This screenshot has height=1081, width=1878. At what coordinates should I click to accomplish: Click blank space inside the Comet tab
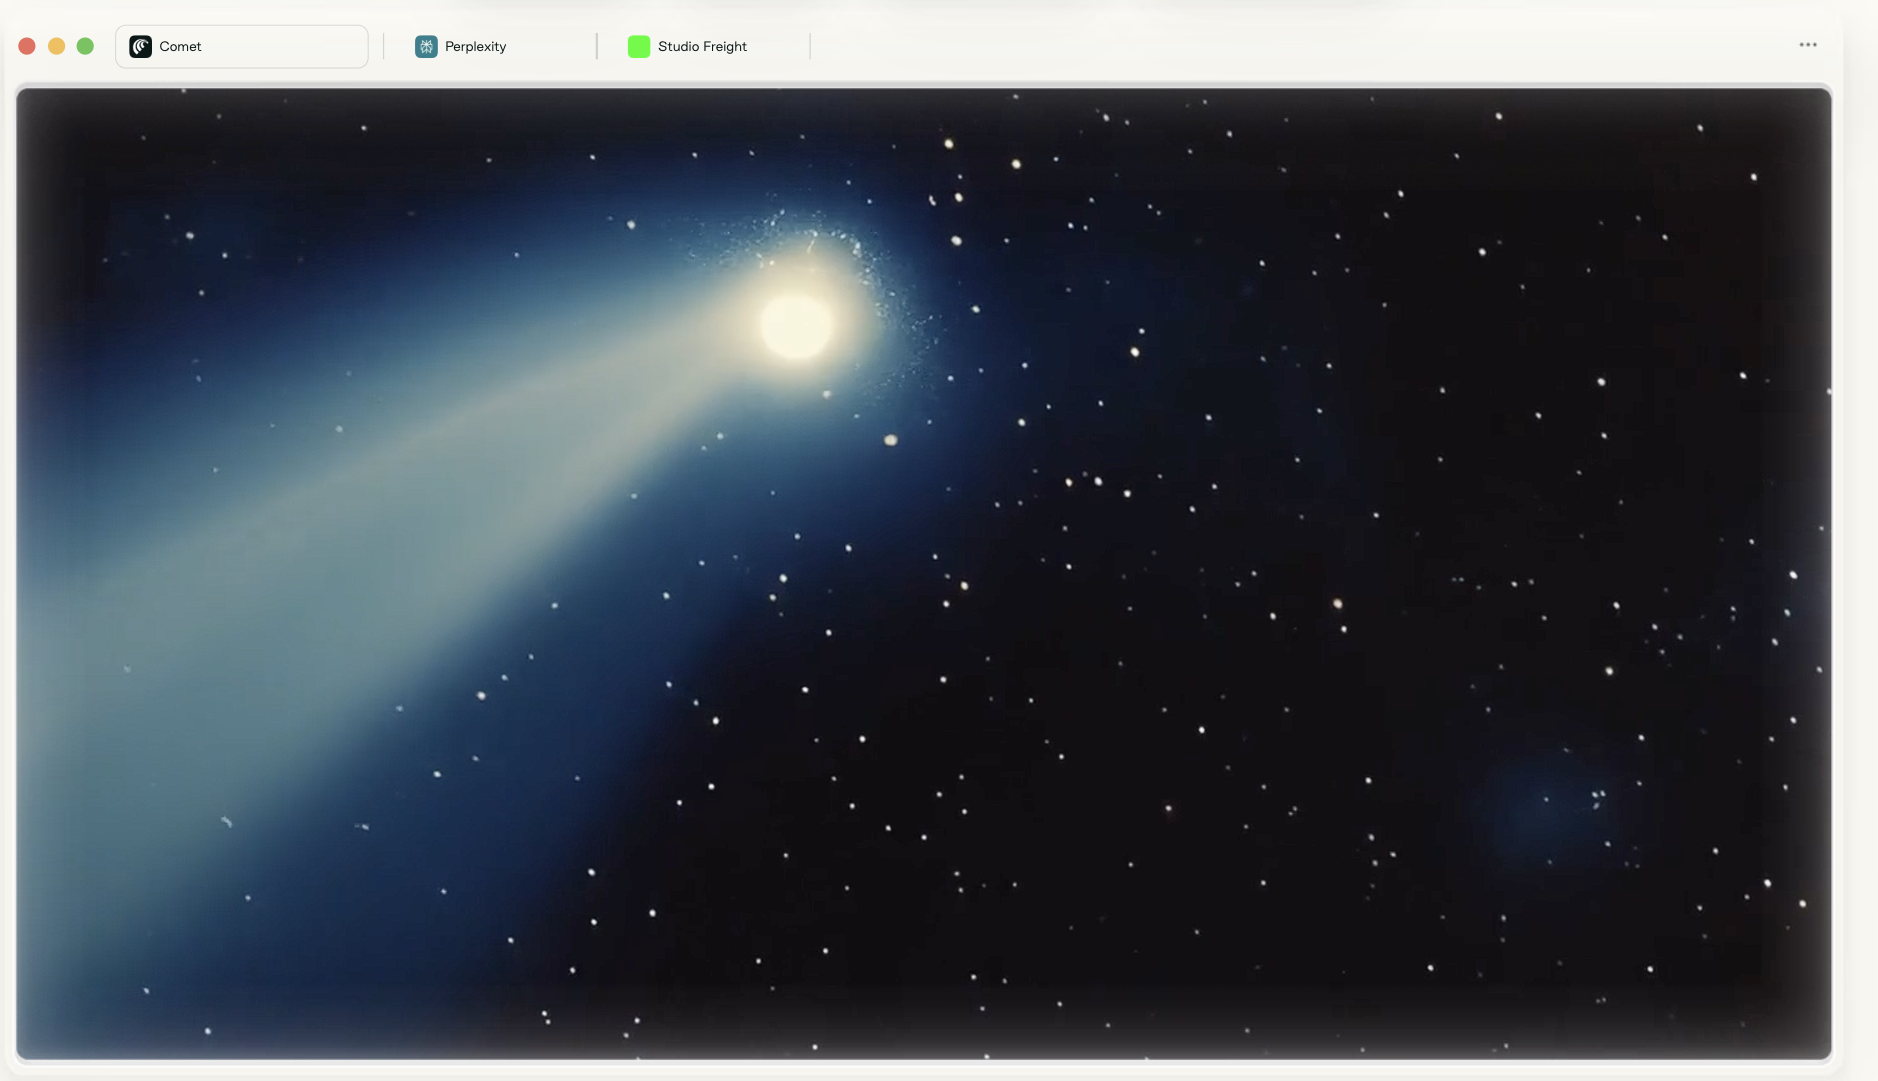click(290, 47)
